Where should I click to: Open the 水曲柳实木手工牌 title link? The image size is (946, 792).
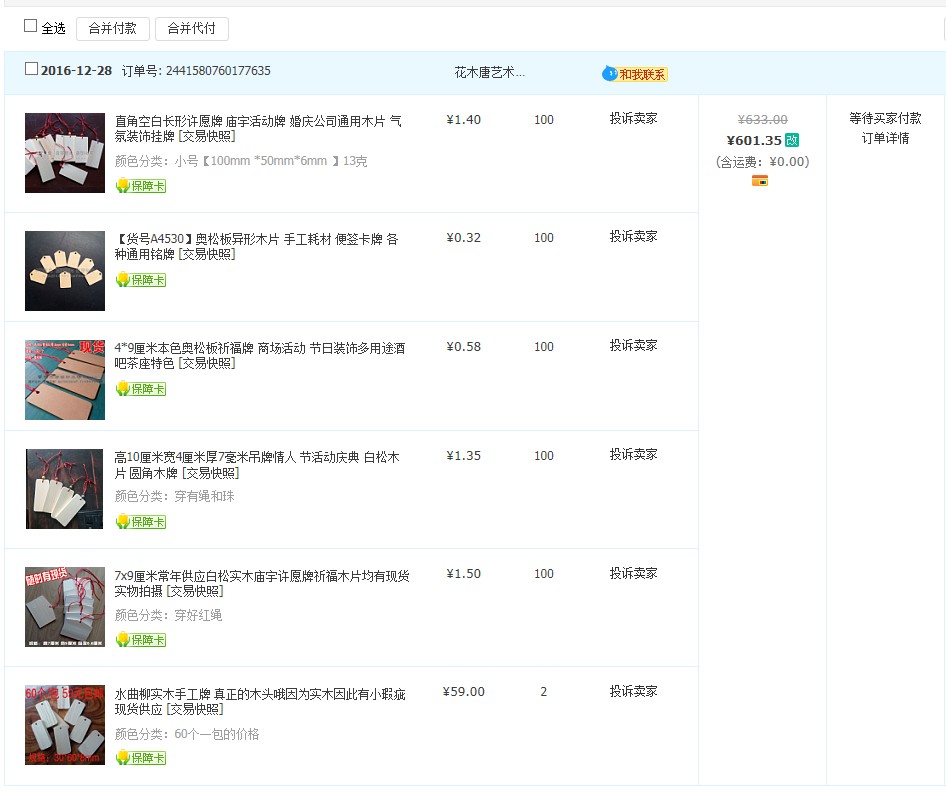point(260,702)
